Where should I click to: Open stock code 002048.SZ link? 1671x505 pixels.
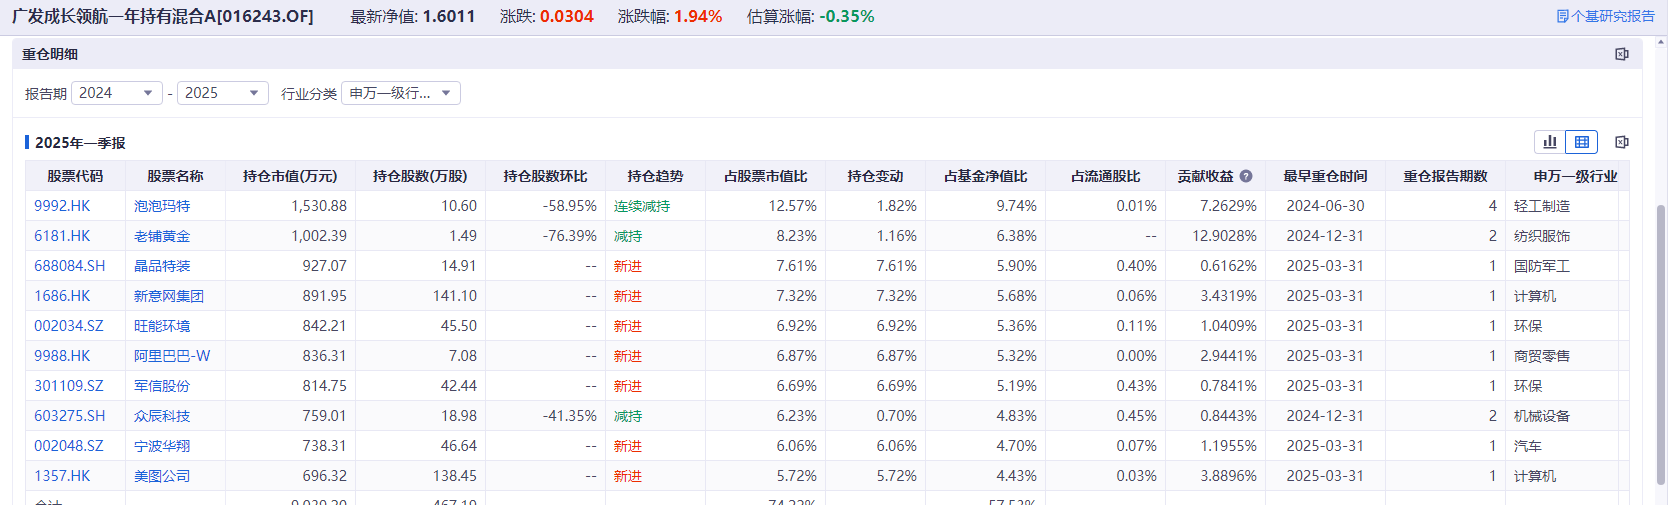coord(69,446)
